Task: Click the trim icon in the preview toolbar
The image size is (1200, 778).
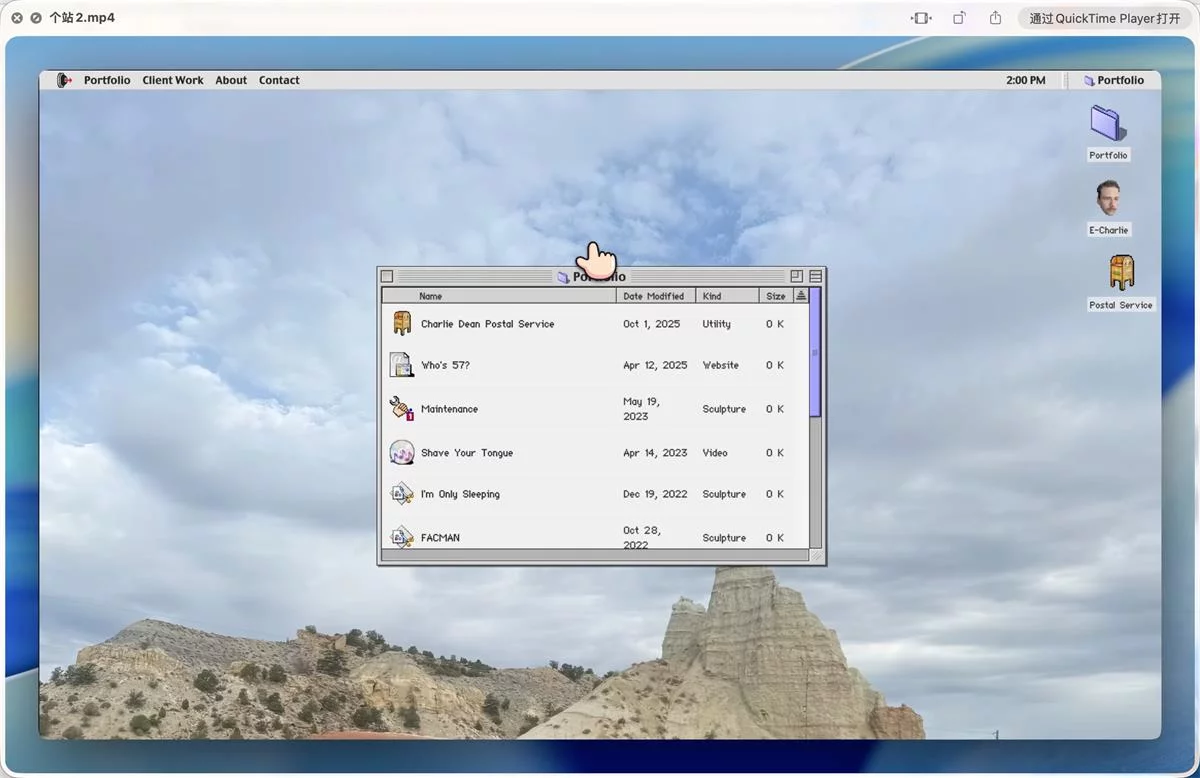Action: pyautogui.click(x=921, y=18)
